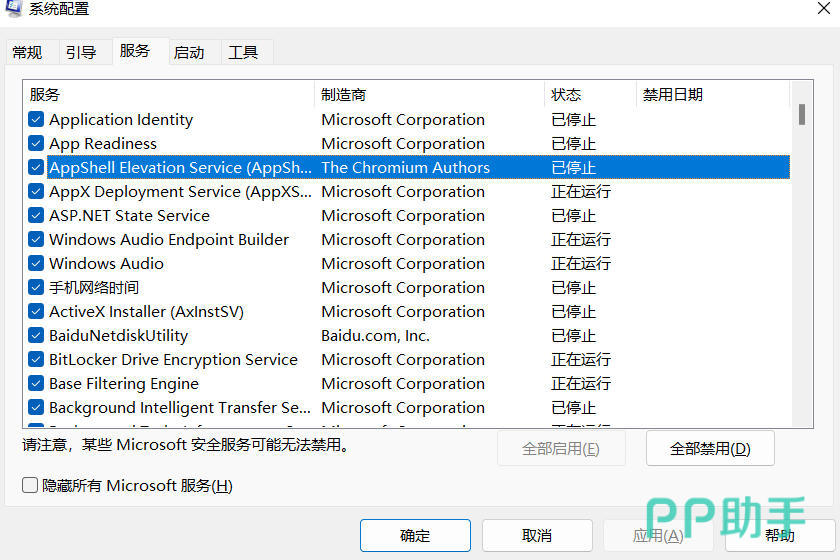Select the Base Filtering Engine name
Image resolution: width=840 pixels, height=560 pixels.
click(x=124, y=384)
